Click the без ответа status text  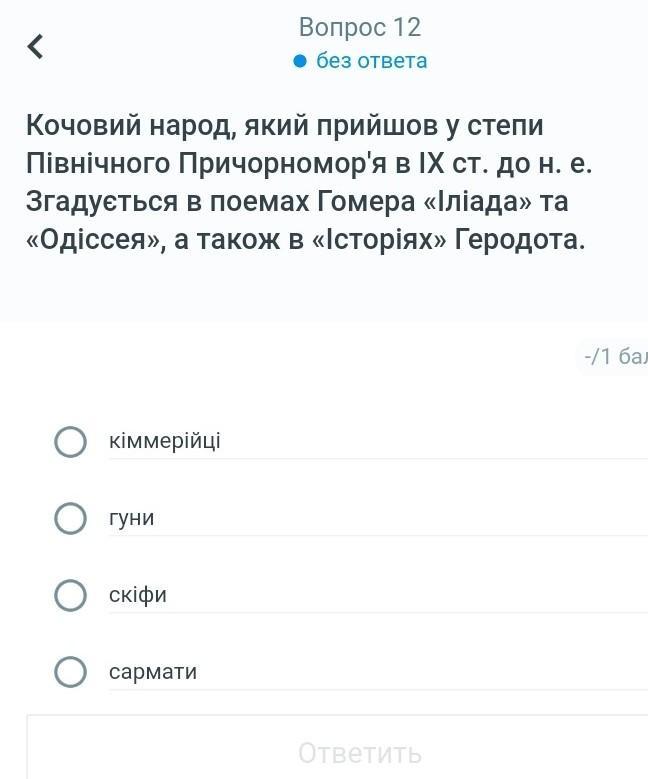pyautogui.click(x=371, y=61)
